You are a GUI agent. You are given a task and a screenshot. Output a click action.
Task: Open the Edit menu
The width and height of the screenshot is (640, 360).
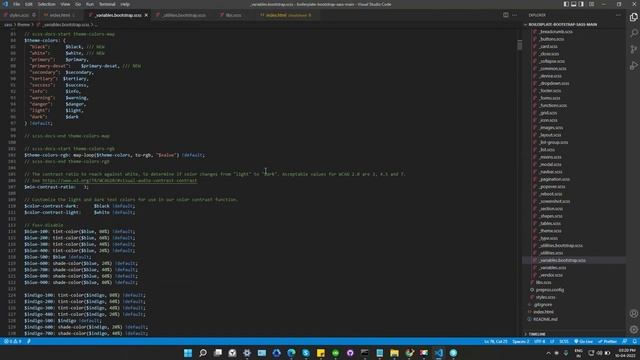point(29,4)
